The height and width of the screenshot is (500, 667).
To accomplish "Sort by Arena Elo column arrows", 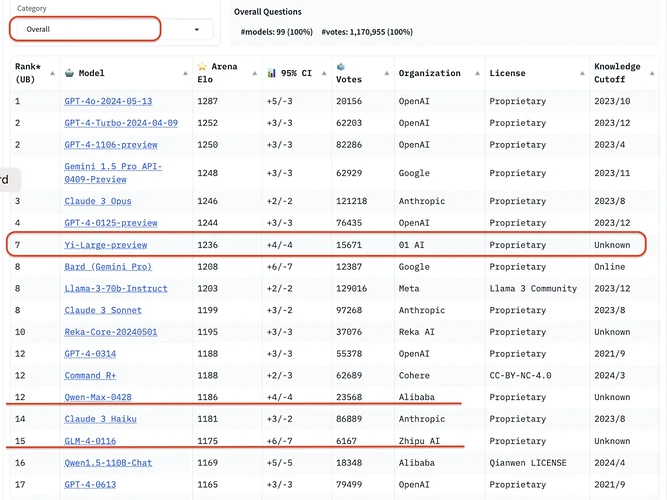I will click(252, 73).
